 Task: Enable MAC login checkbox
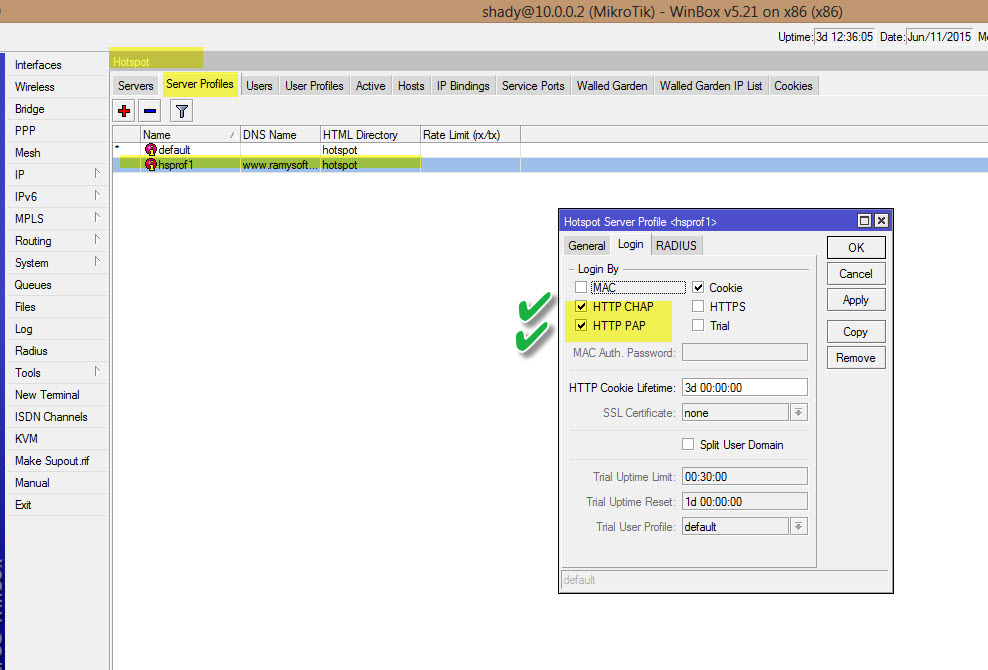(581, 287)
